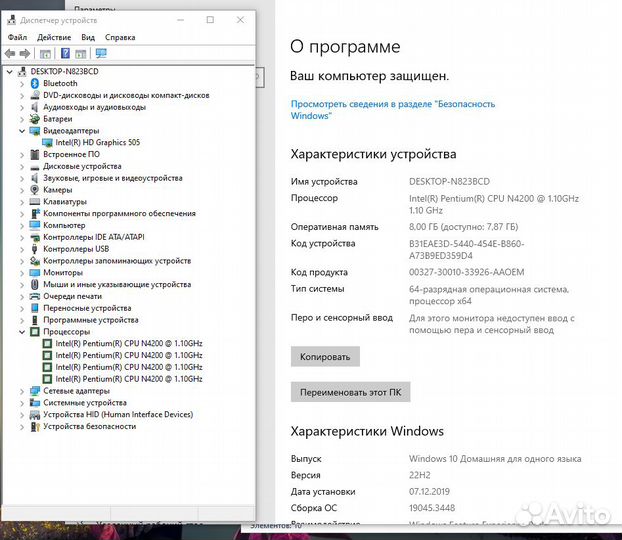This screenshot has height=540, width=622.
Task: Open the Справка menu
Action: (x=120, y=37)
